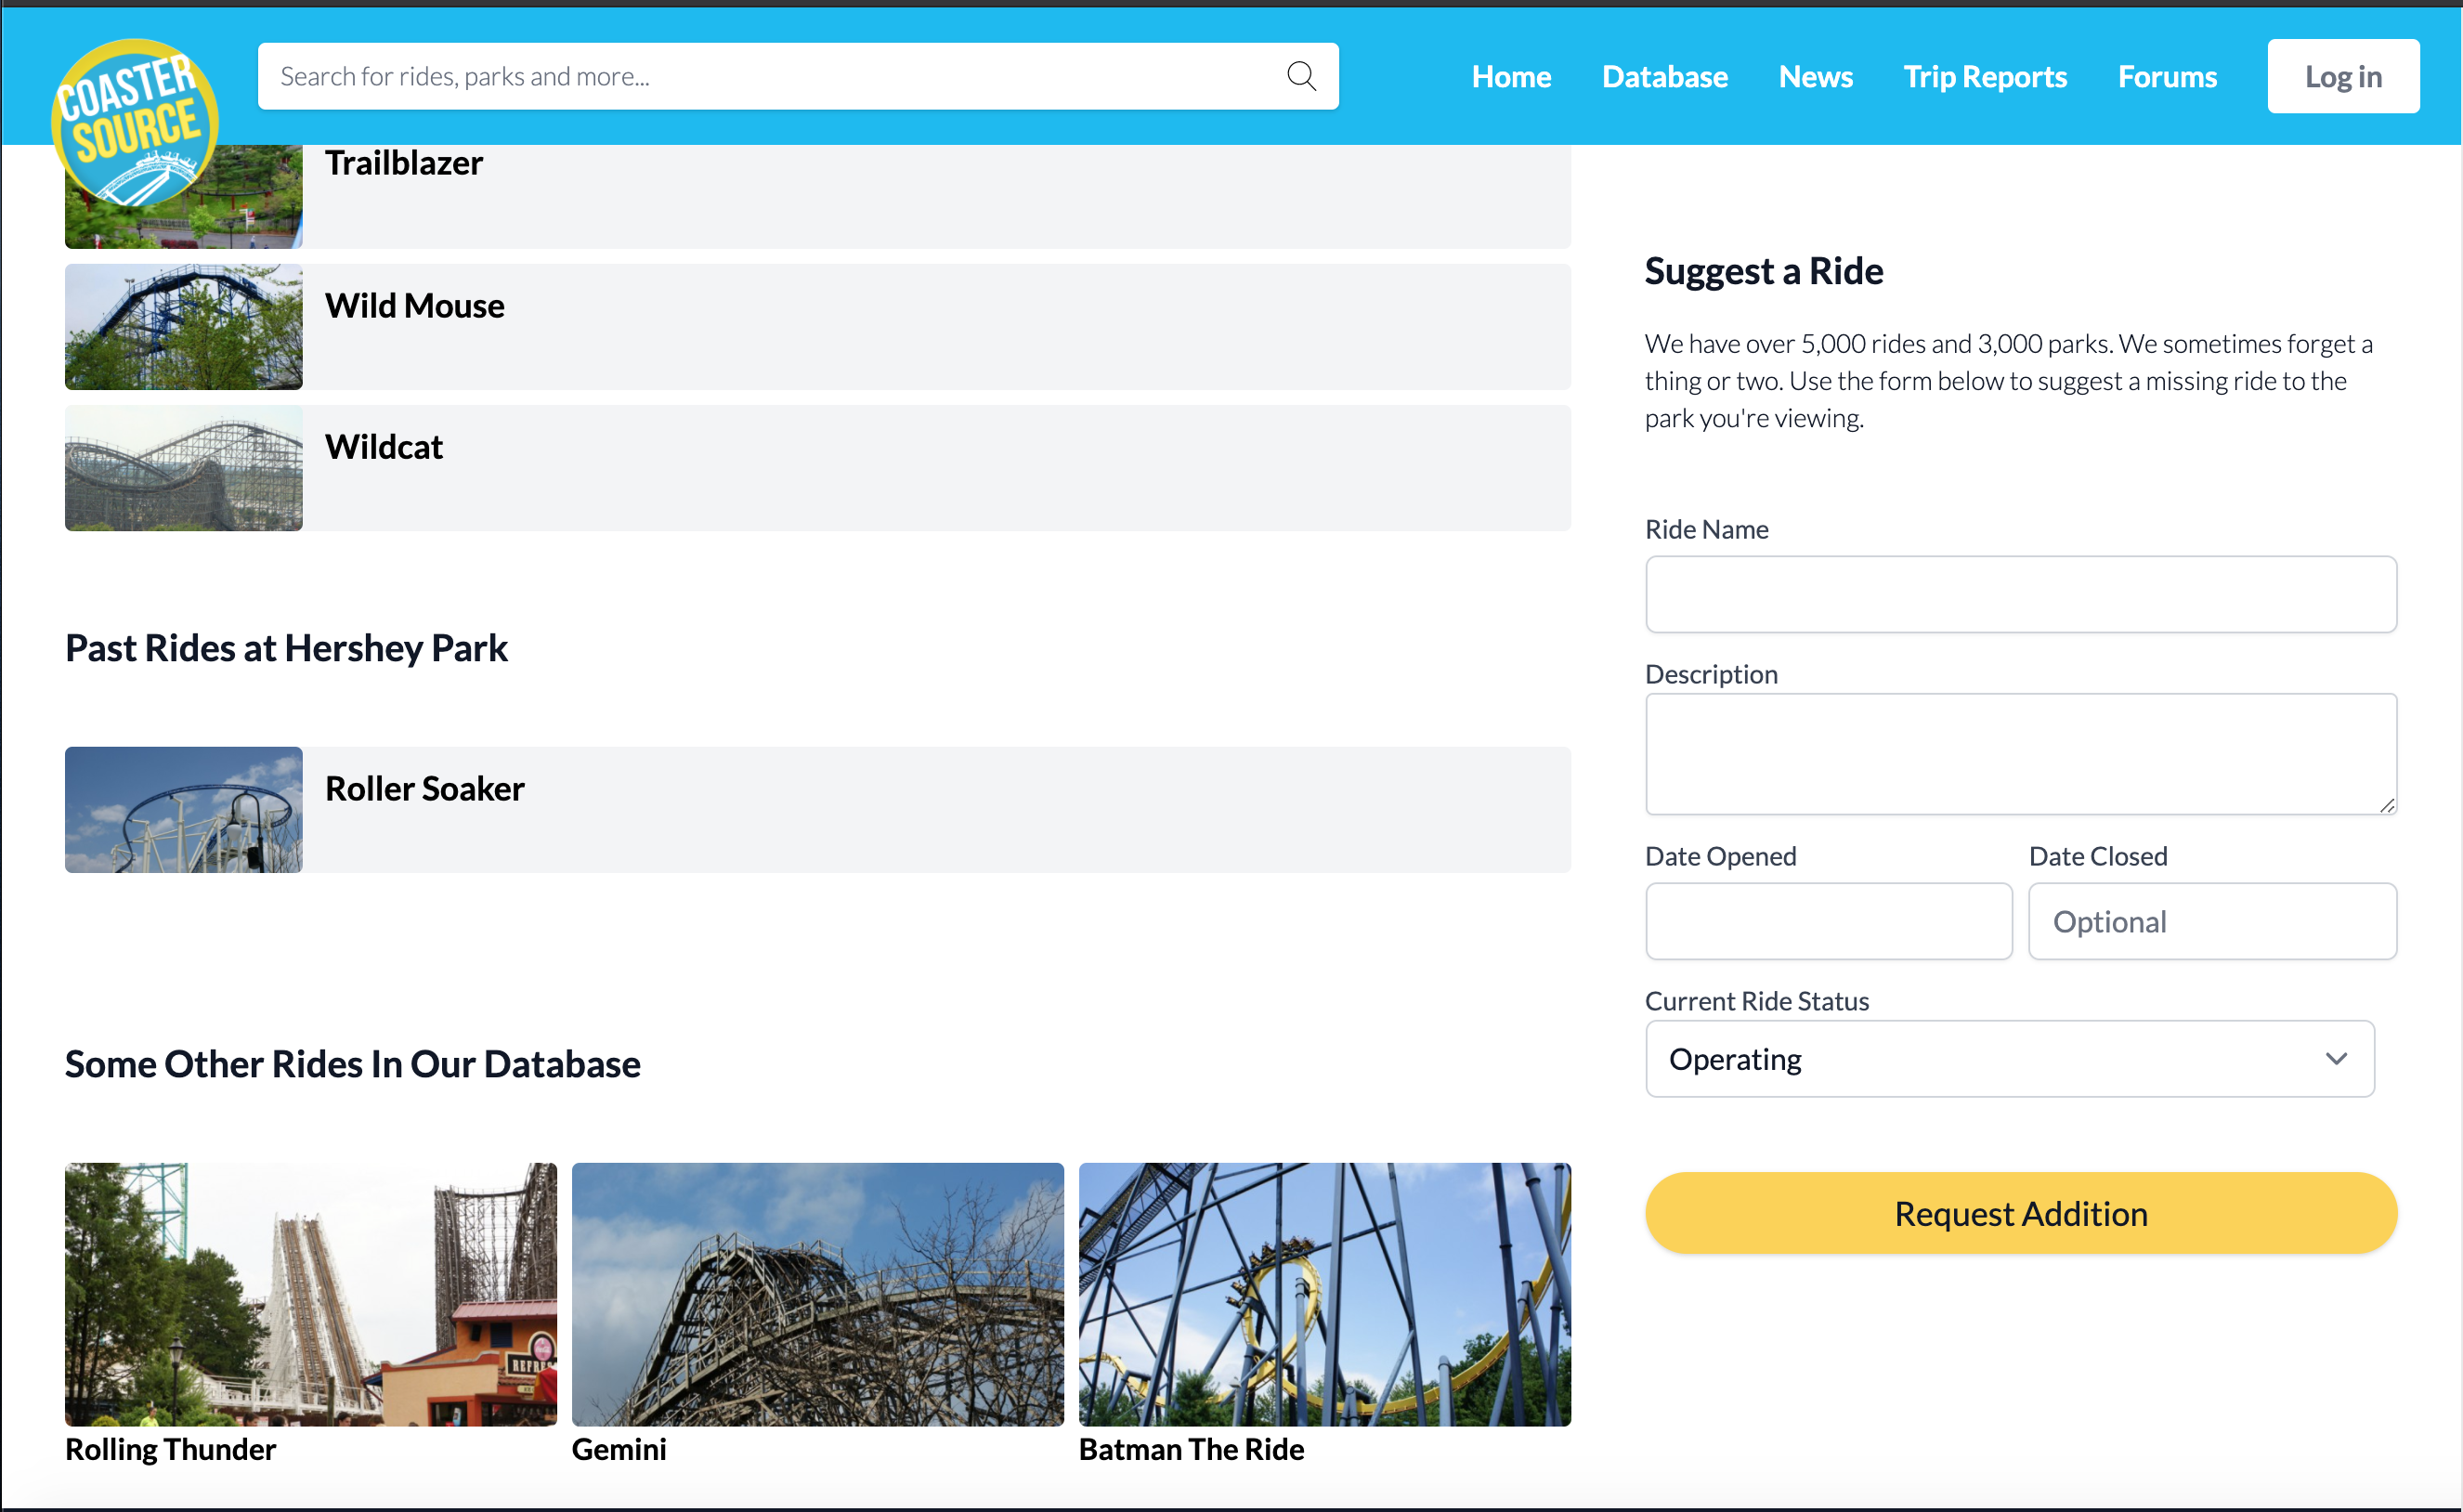The image size is (2463, 1512).
Task: Go to the Database menu item
Action: (1664, 77)
